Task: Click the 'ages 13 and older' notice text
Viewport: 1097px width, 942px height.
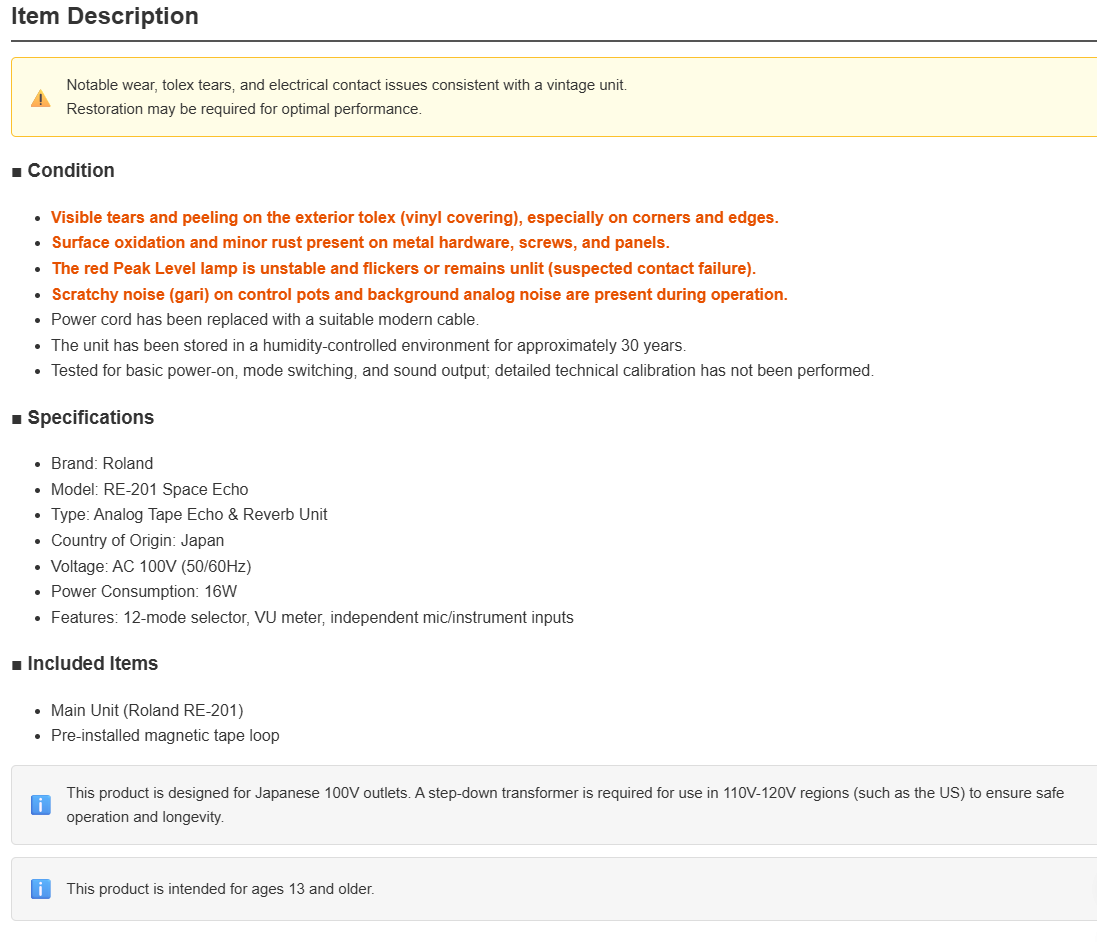Action: (x=220, y=890)
